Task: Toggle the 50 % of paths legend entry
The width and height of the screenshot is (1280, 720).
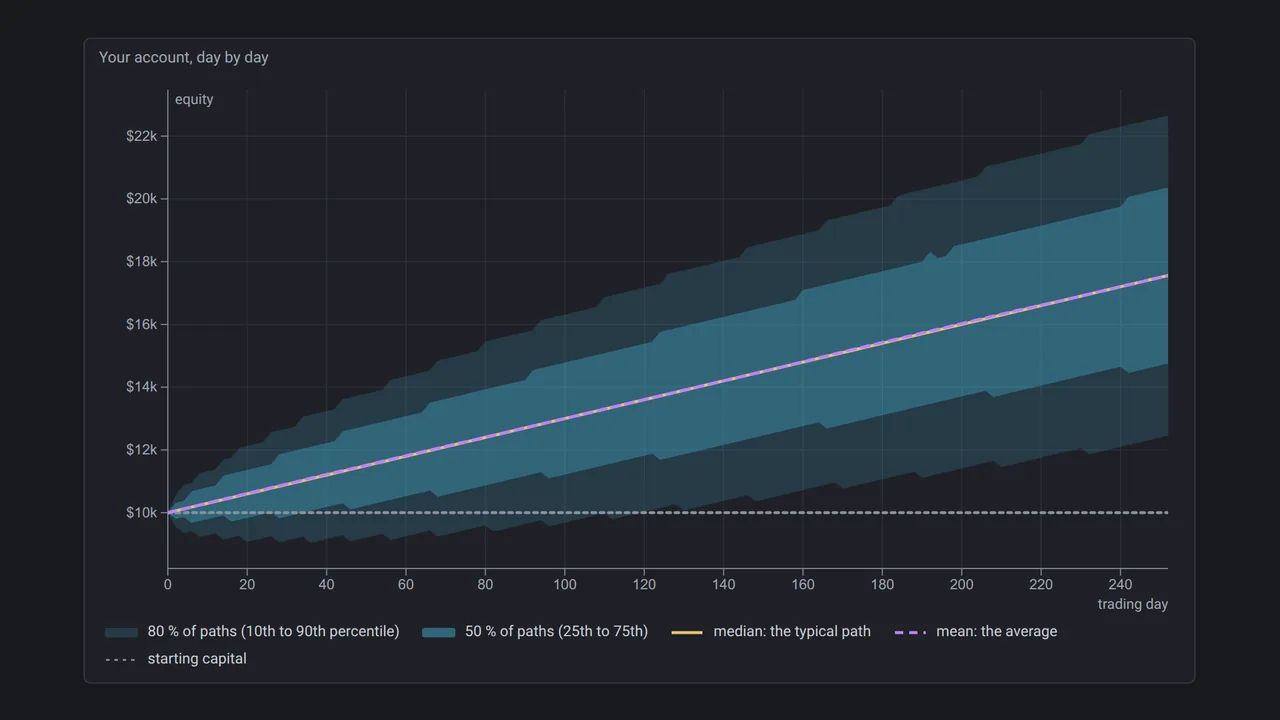Action: point(535,631)
